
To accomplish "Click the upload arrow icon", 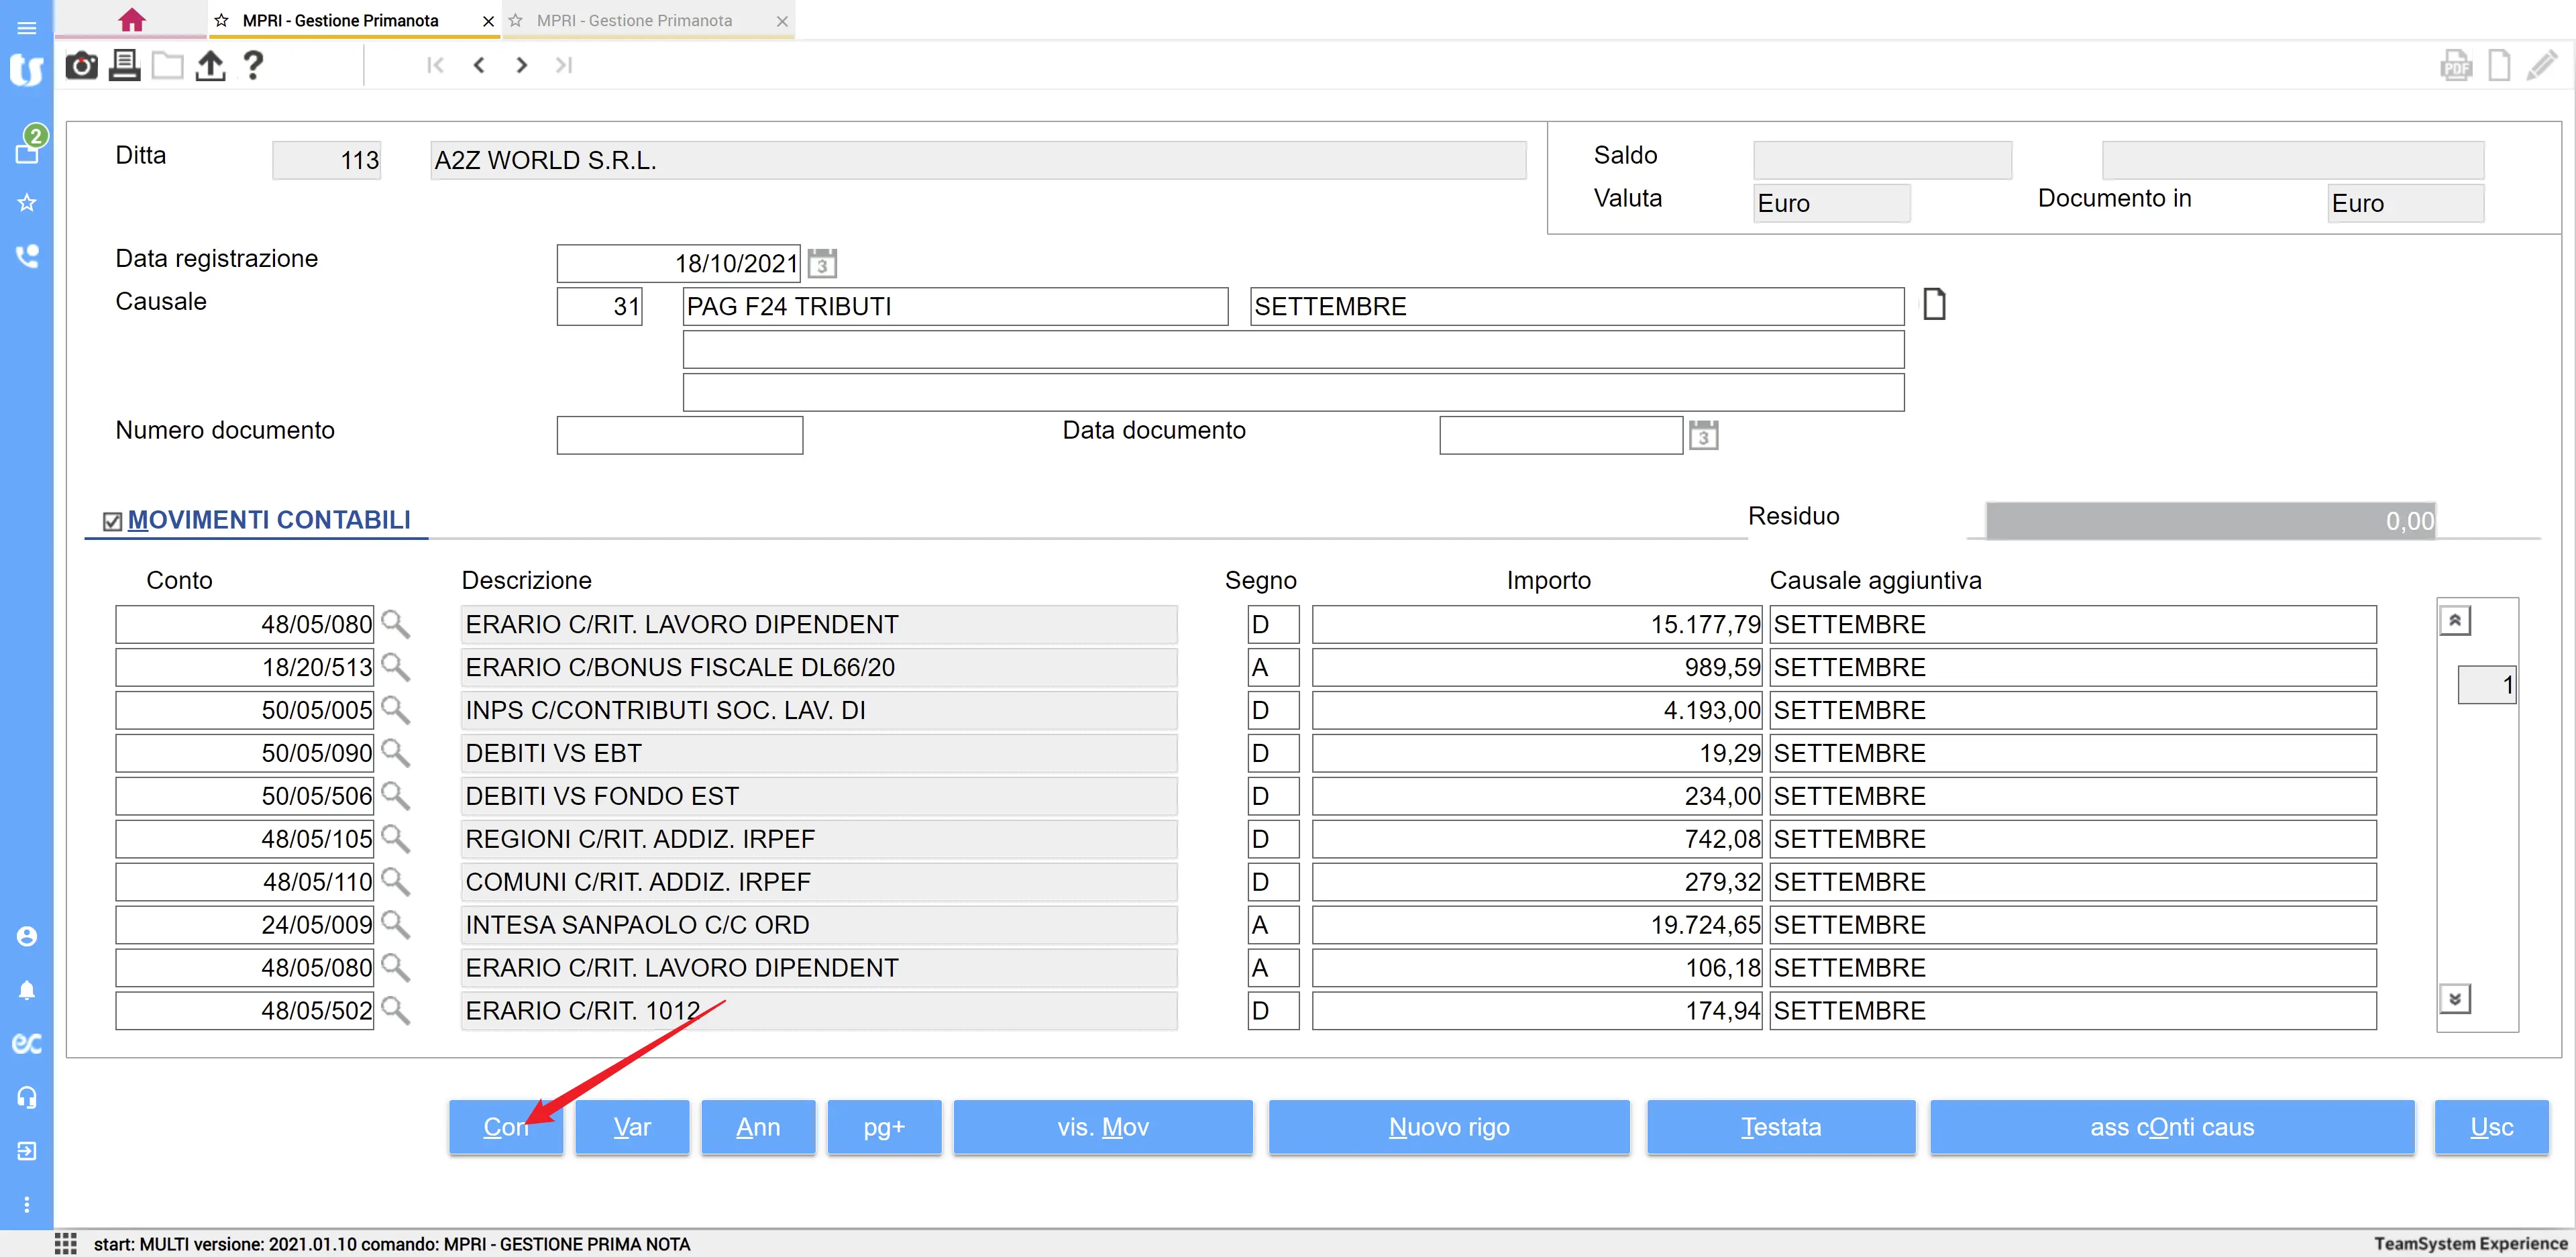I will tap(210, 66).
